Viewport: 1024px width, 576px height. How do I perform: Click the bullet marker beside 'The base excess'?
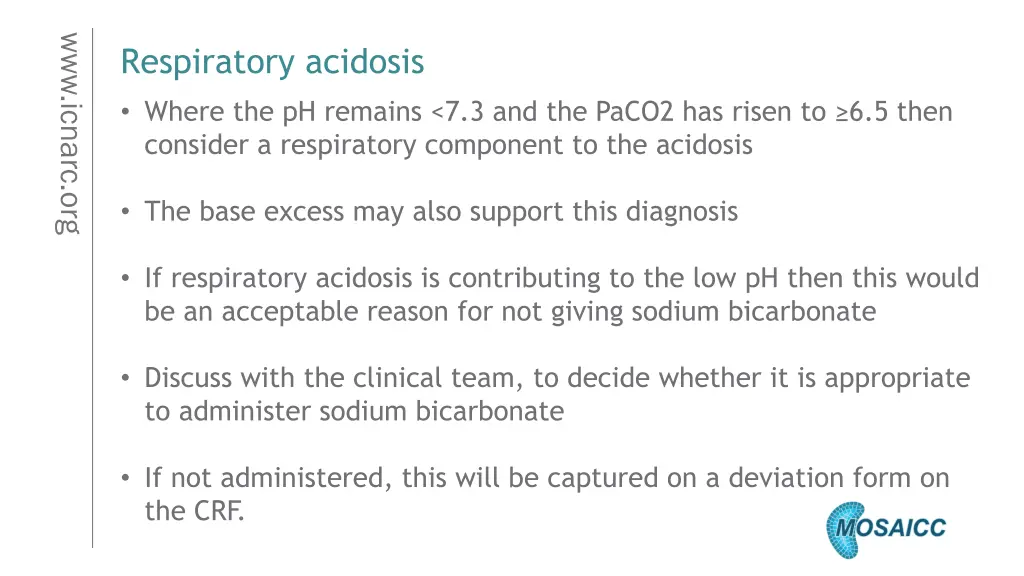tap(125, 212)
